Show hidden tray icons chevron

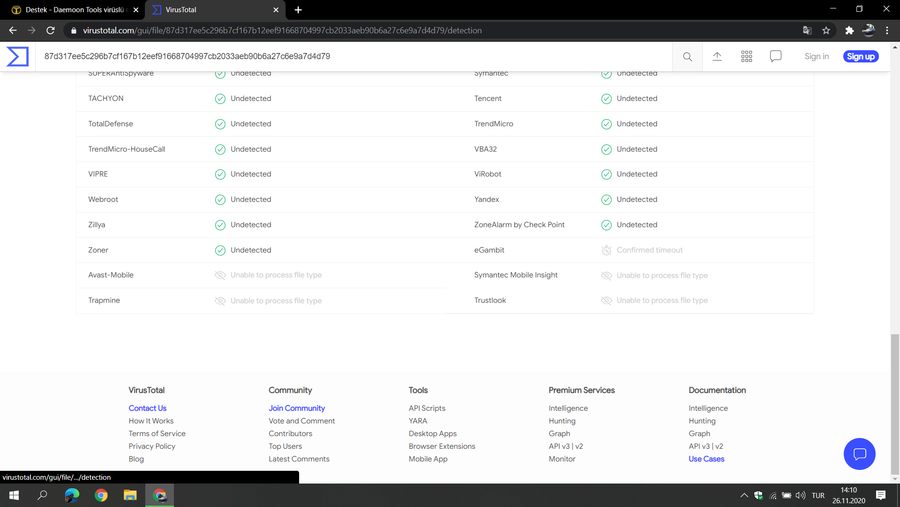[x=744, y=496]
